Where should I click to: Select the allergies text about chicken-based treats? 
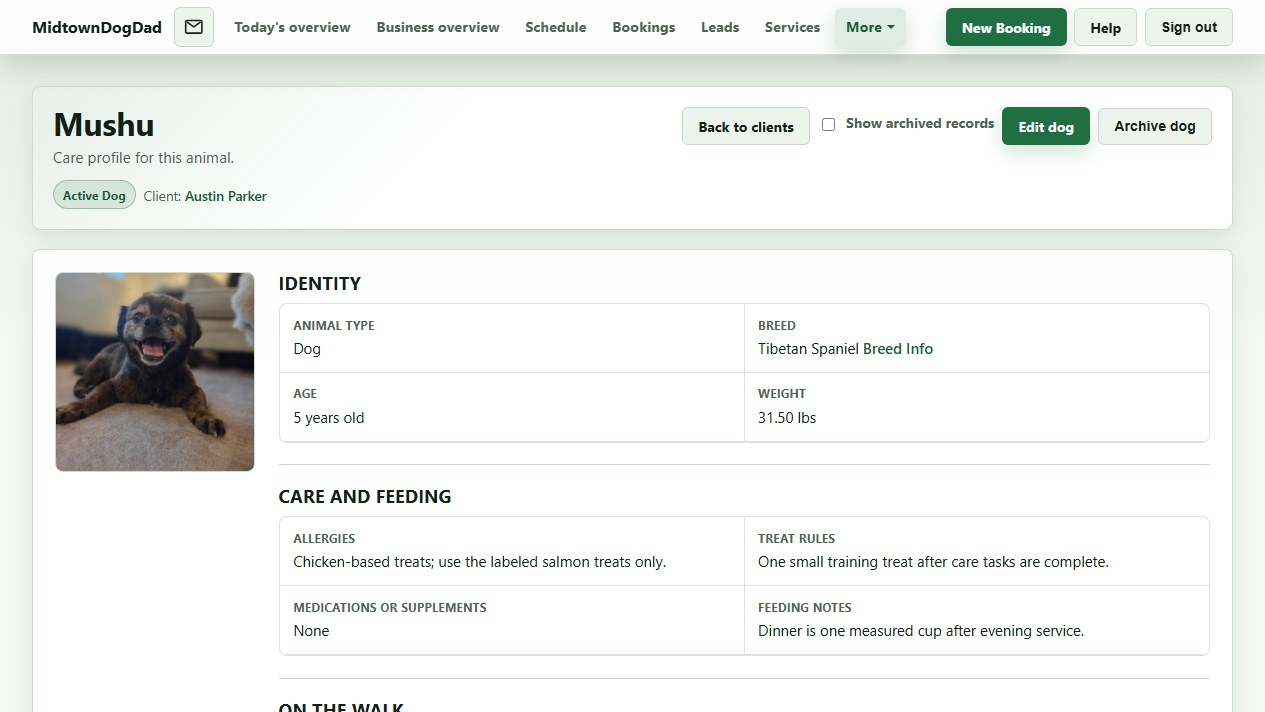480,562
